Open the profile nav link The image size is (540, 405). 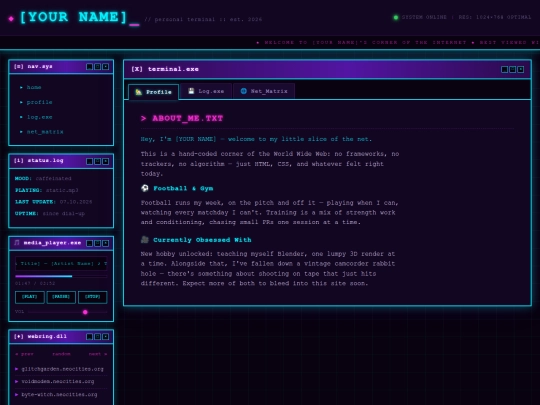click(x=39, y=102)
